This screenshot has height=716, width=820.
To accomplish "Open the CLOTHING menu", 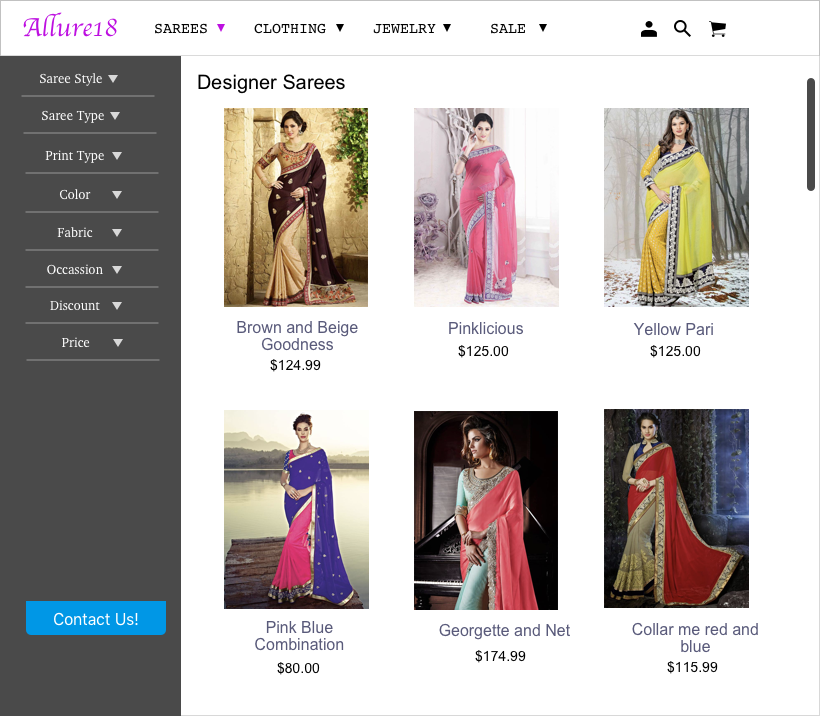I will click(x=290, y=28).
